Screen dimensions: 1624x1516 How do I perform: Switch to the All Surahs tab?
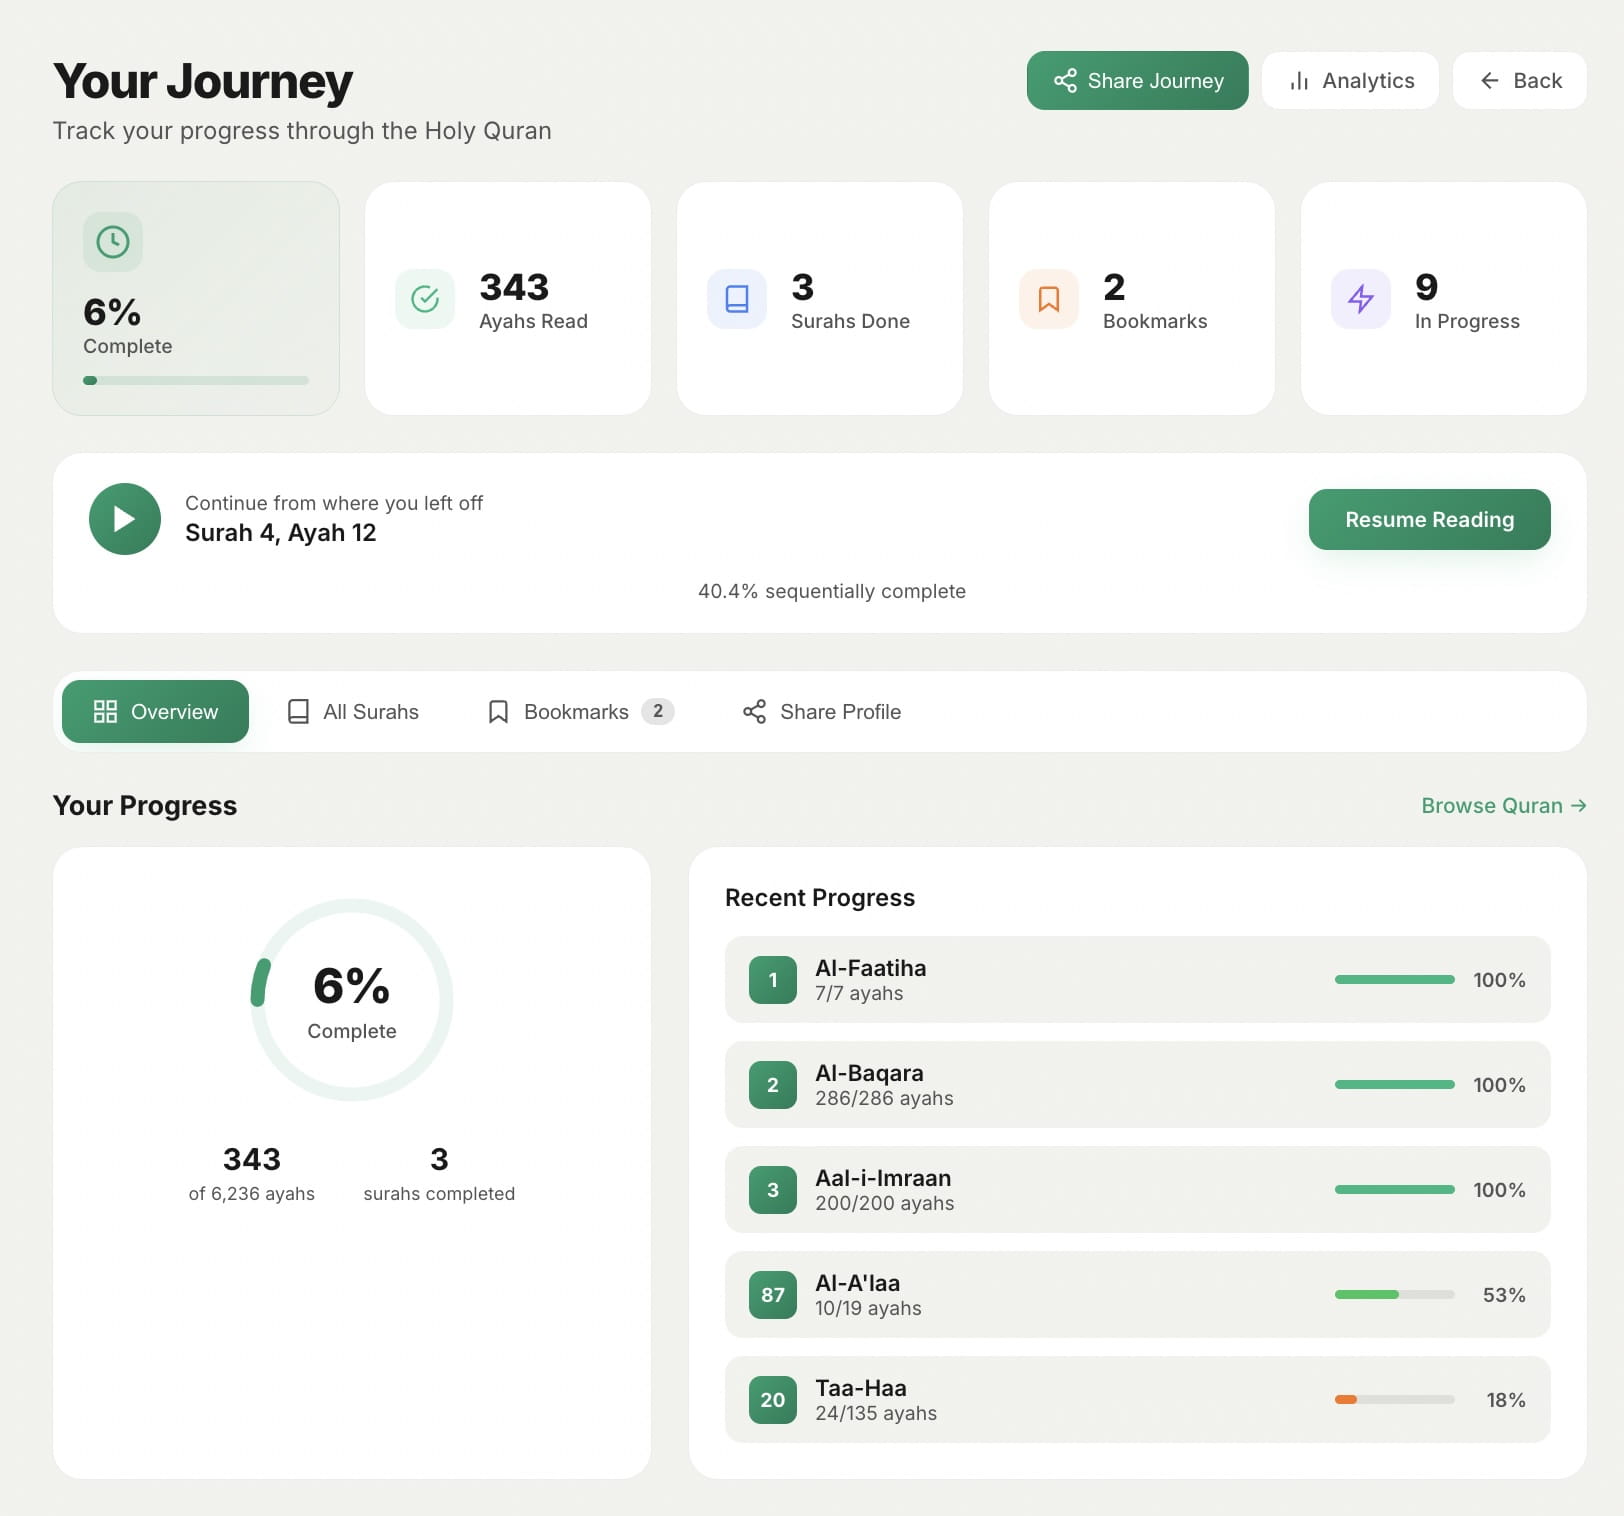(x=353, y=711)
